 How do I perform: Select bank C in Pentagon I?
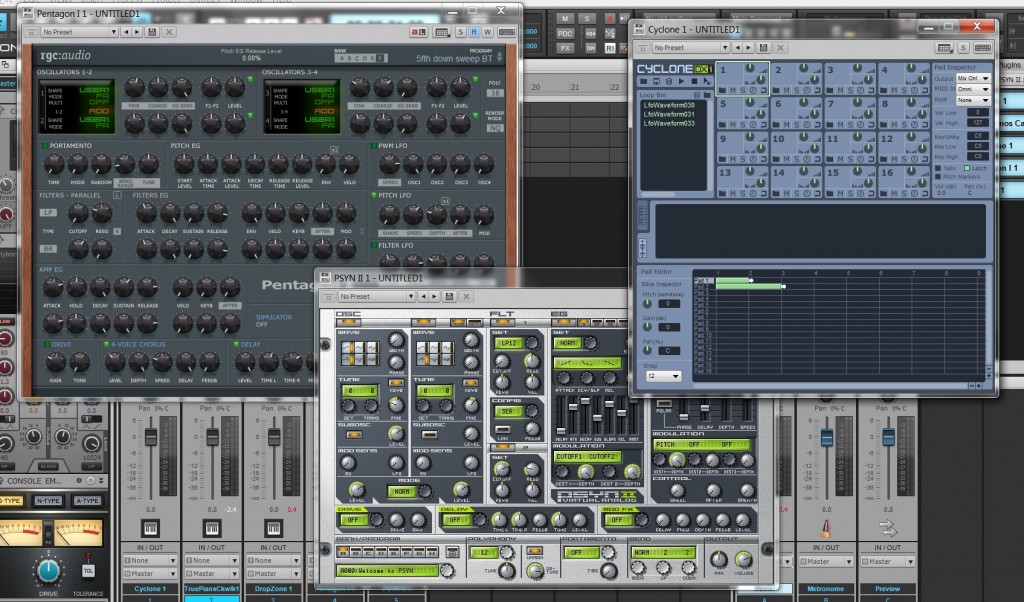pyautogui.click(x=357, y=58)
